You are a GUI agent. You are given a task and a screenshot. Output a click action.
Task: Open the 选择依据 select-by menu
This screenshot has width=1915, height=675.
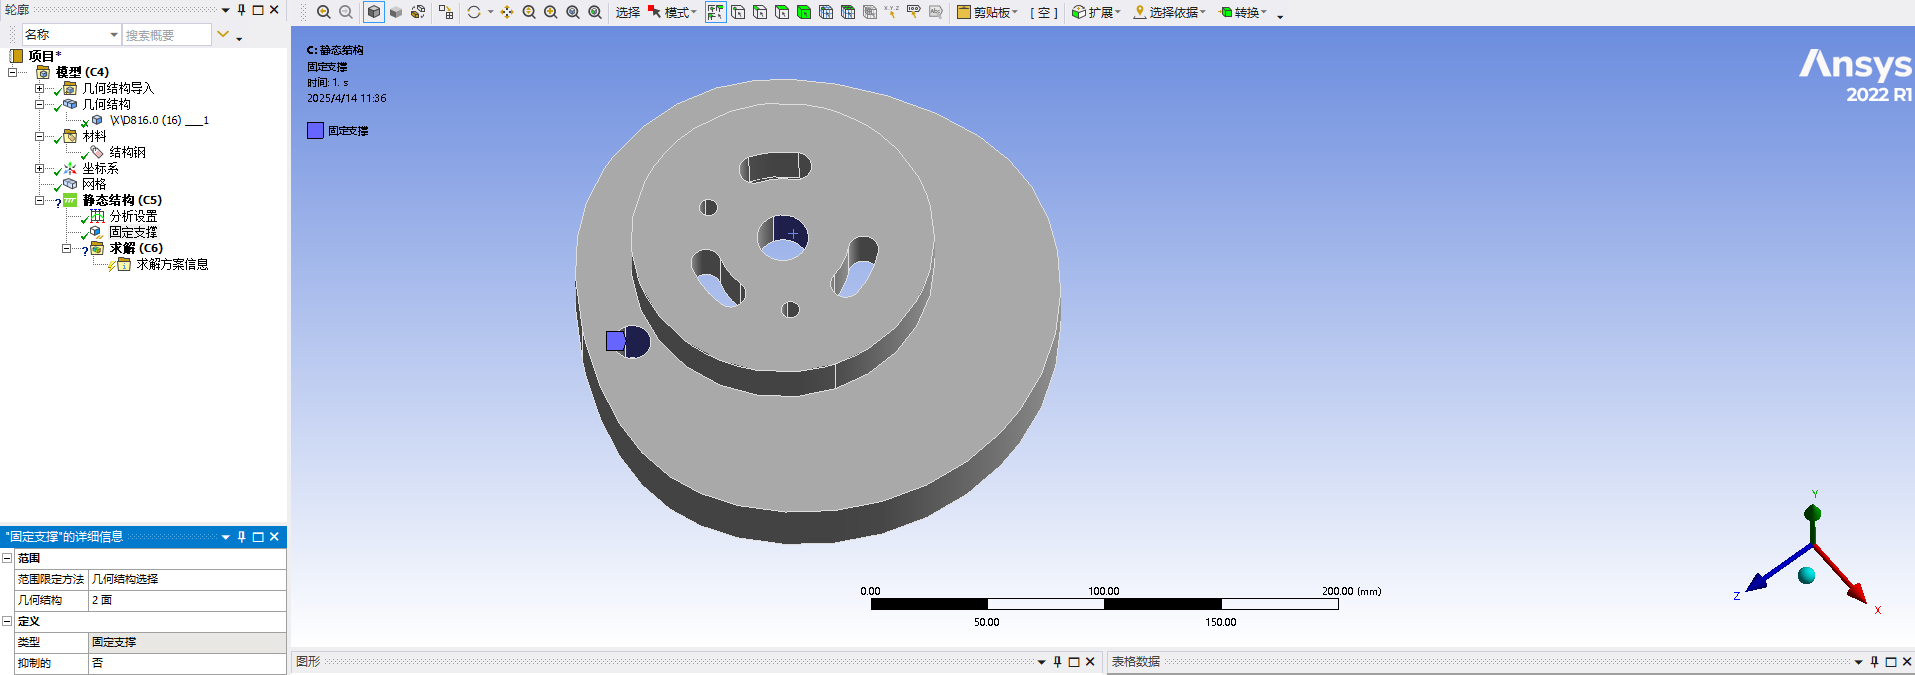click(x=1169, y=12)
